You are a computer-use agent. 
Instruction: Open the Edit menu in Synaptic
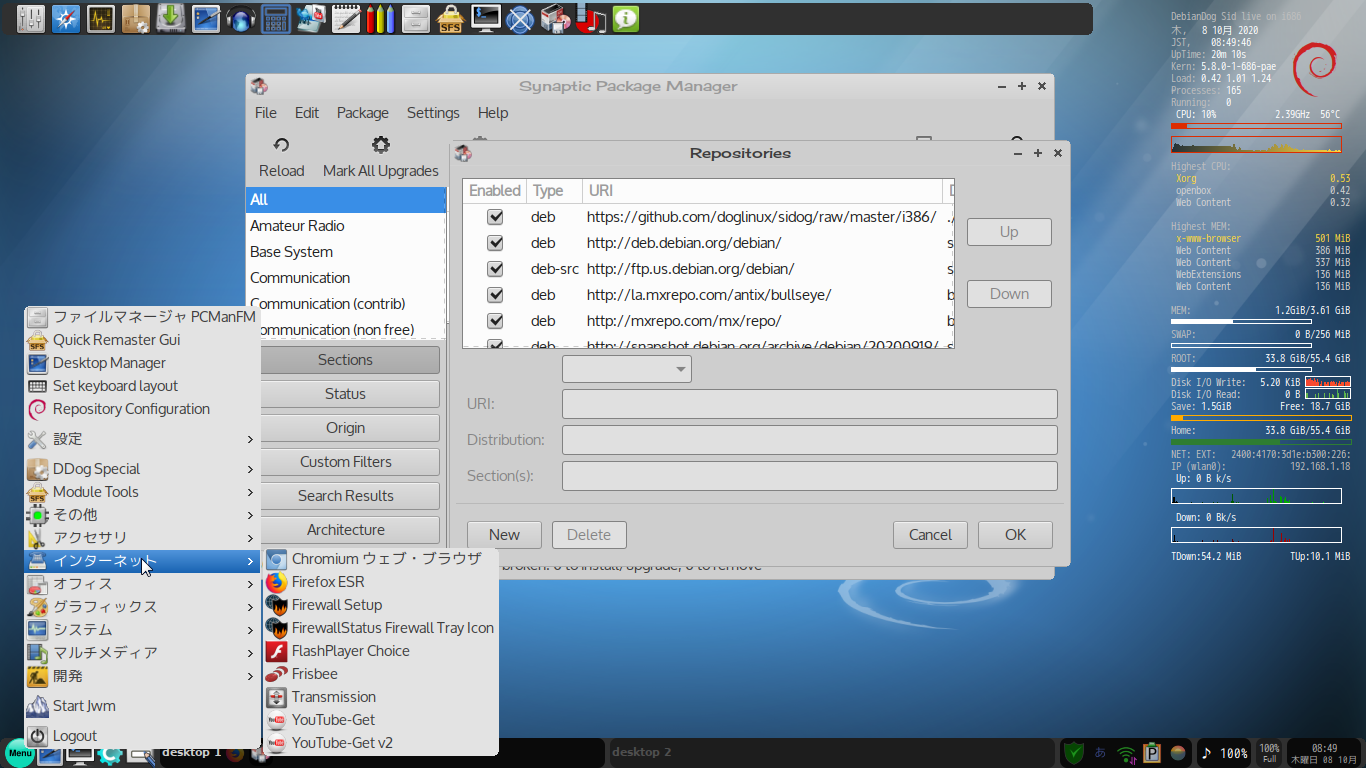coord(307,113)
